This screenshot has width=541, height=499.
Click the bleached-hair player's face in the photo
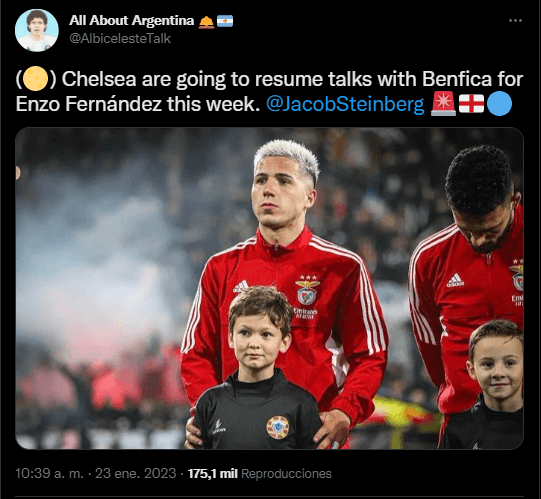280,195
